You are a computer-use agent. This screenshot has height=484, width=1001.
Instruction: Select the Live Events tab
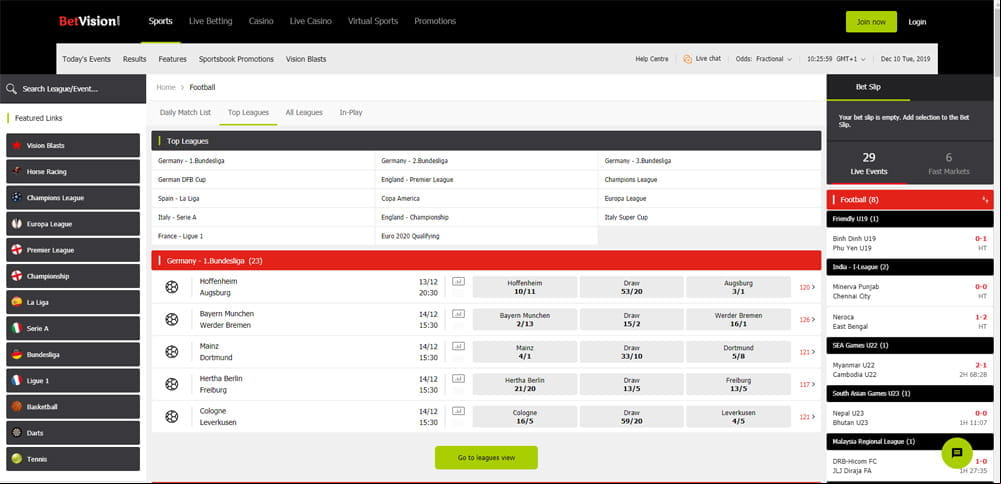869,163
